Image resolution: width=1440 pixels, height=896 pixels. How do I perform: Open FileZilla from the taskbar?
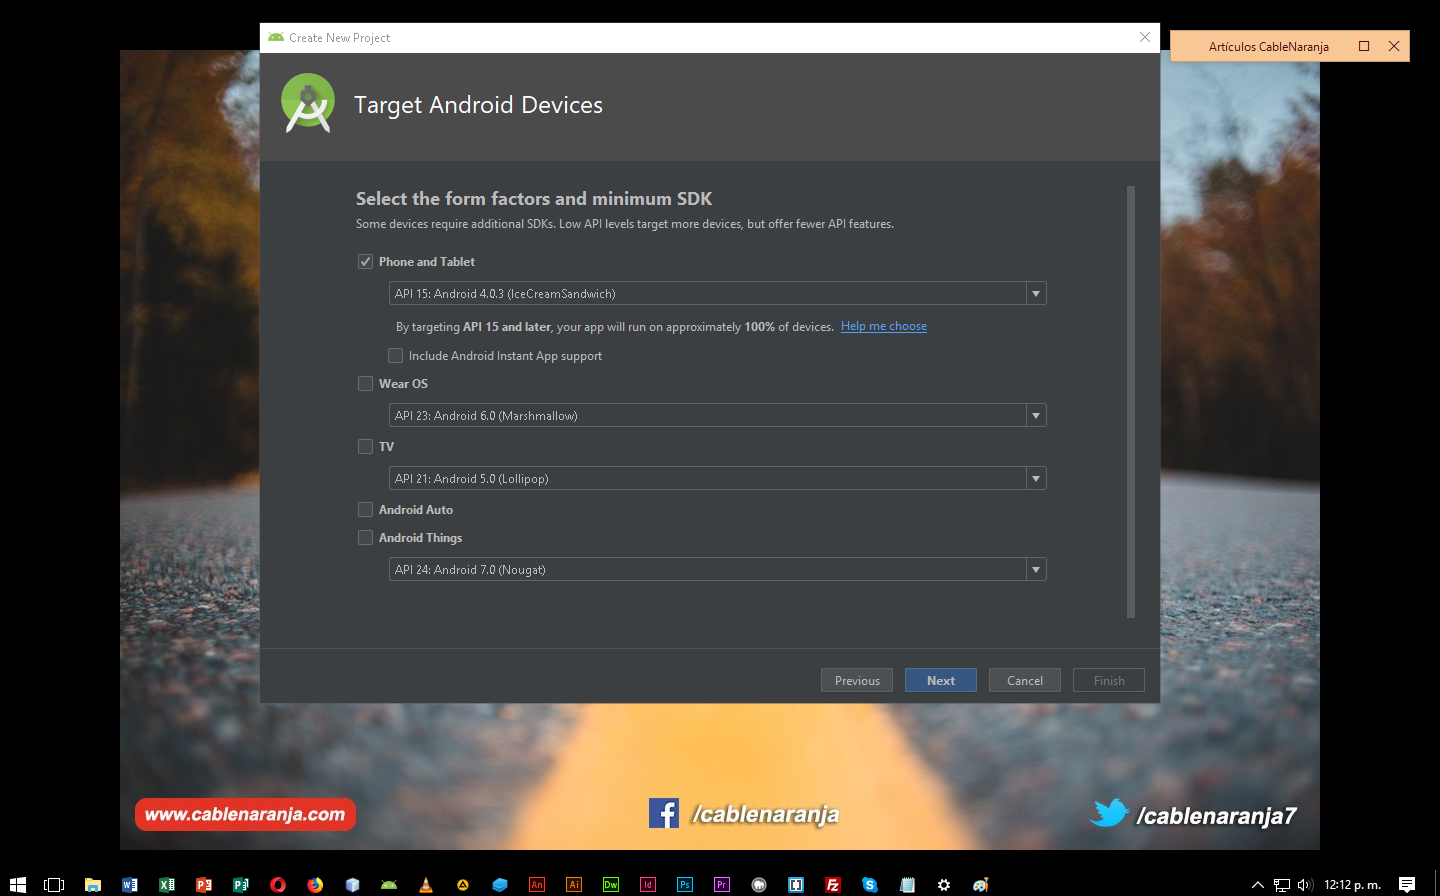click(832, 883)
